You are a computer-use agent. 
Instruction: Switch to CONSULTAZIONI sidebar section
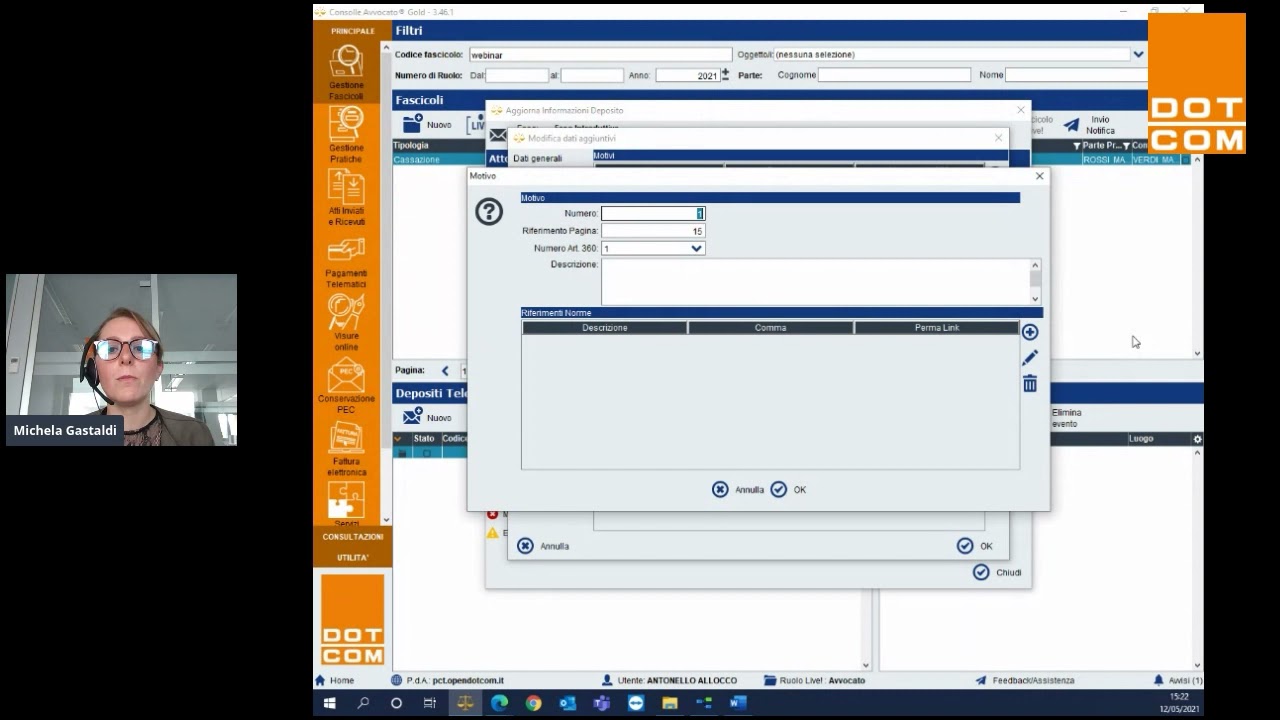[352, 537]
